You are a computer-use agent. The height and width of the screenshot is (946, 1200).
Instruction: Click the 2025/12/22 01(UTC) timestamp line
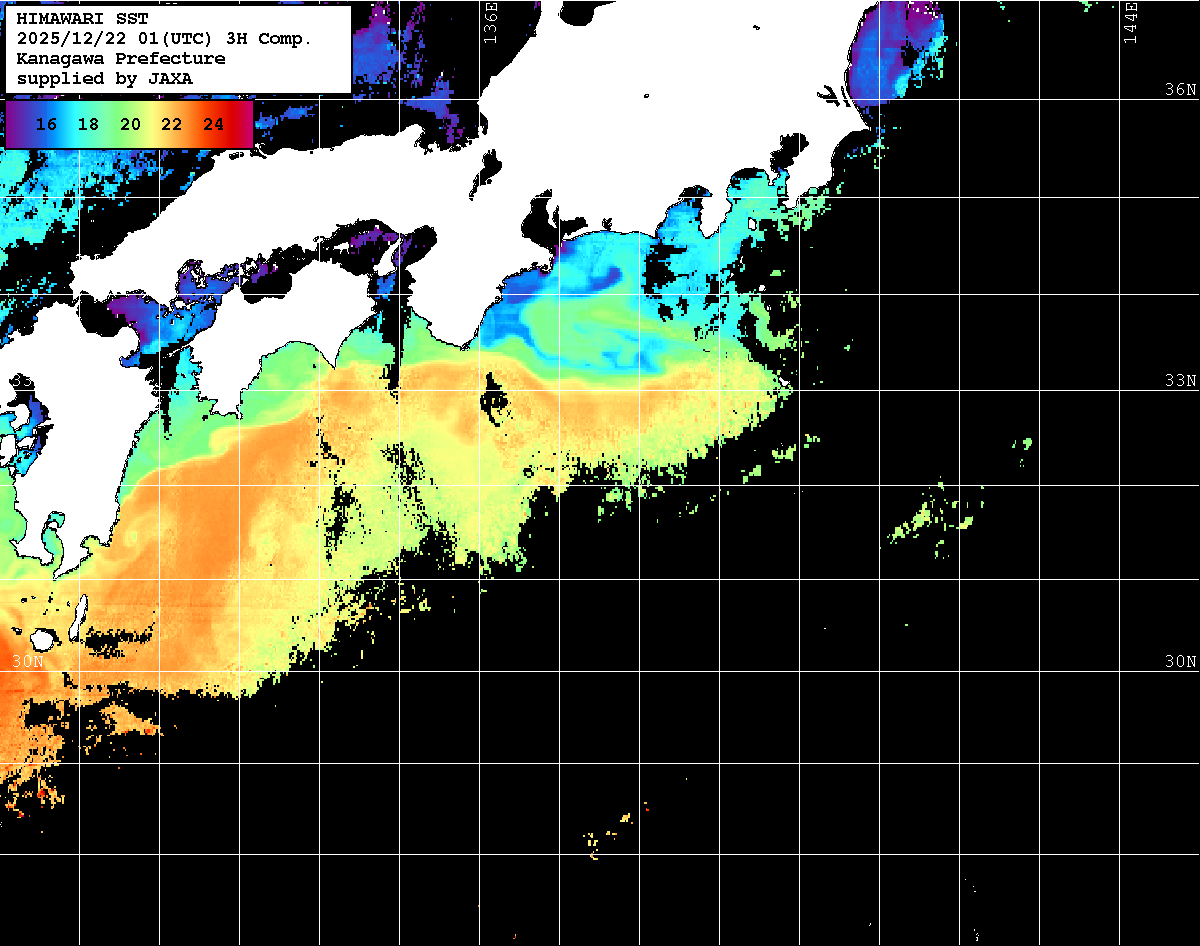click(x=164, y=39)
